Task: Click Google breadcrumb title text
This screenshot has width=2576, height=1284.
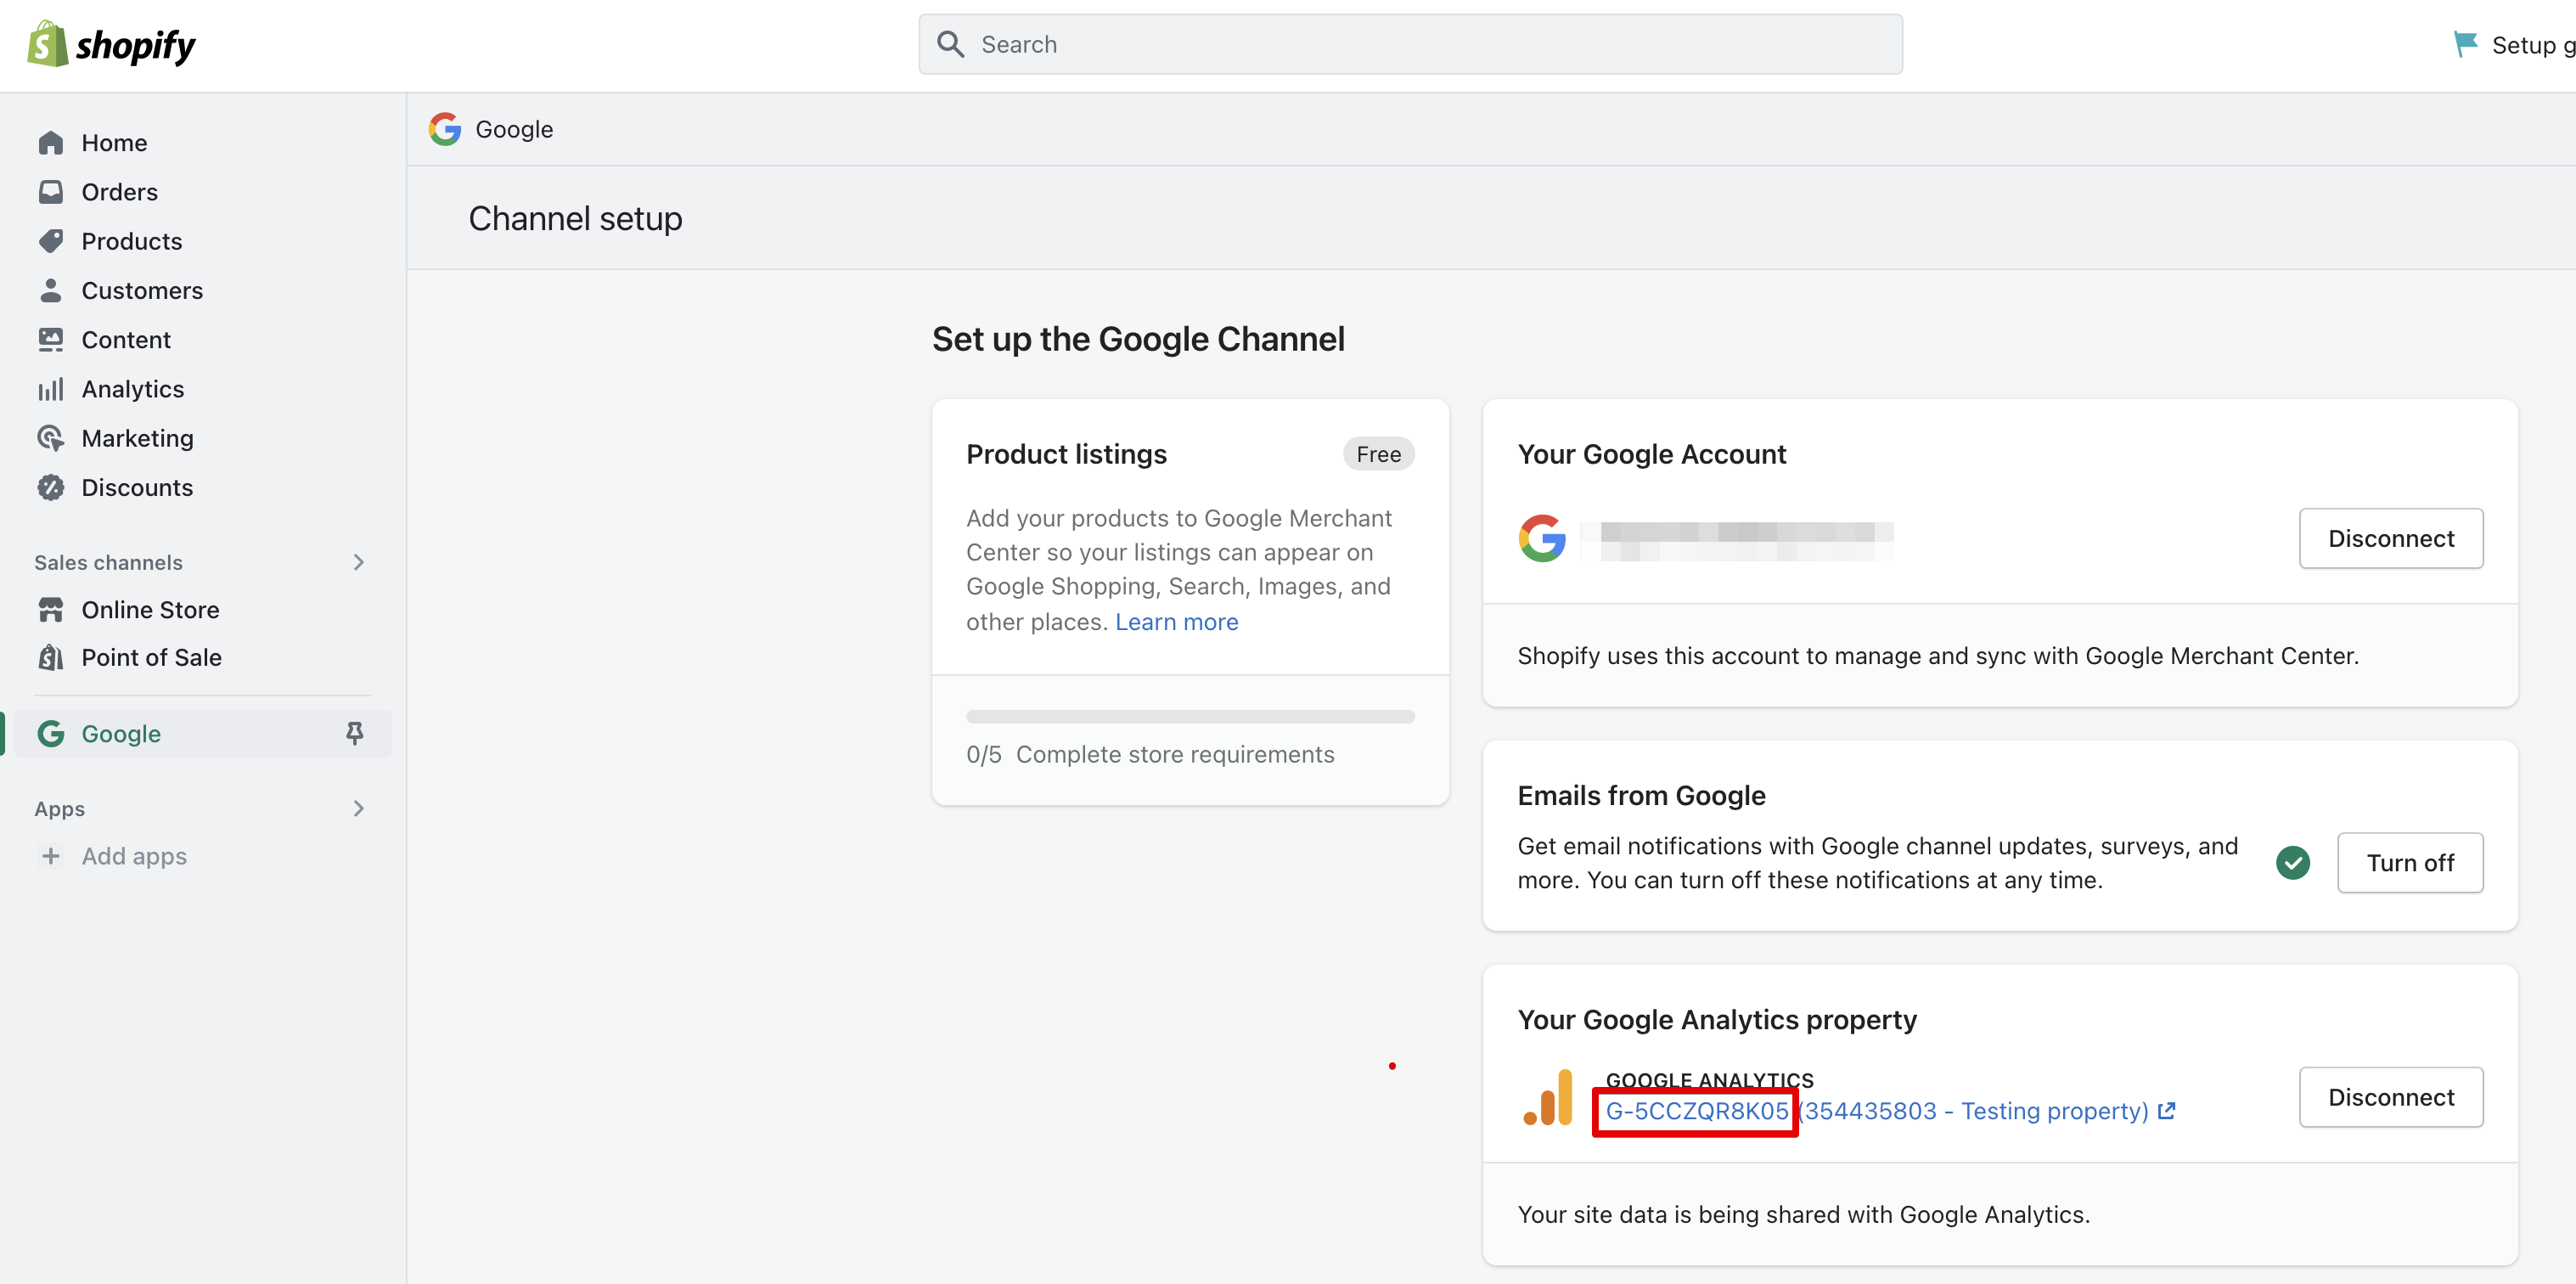Action: click(514, 129)
